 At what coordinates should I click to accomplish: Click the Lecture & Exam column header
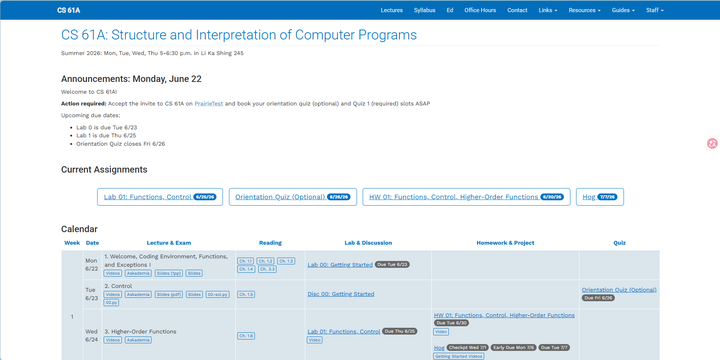[169, 243]
